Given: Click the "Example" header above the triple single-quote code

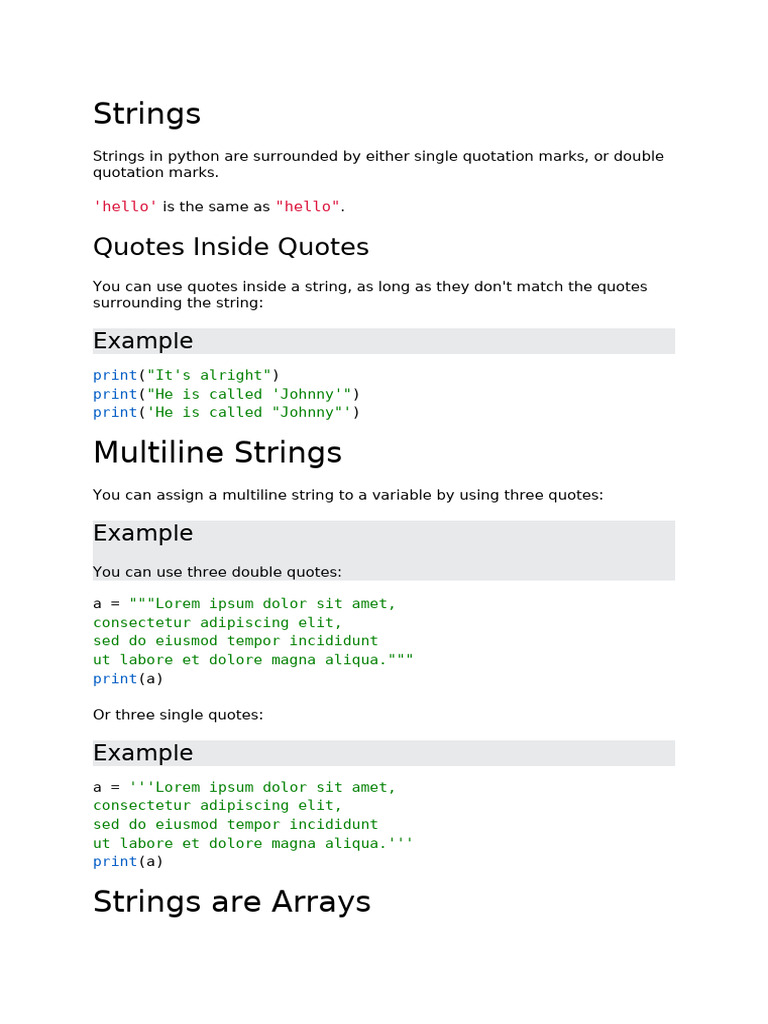Looking at the screenshot, I should click(383, 753).
